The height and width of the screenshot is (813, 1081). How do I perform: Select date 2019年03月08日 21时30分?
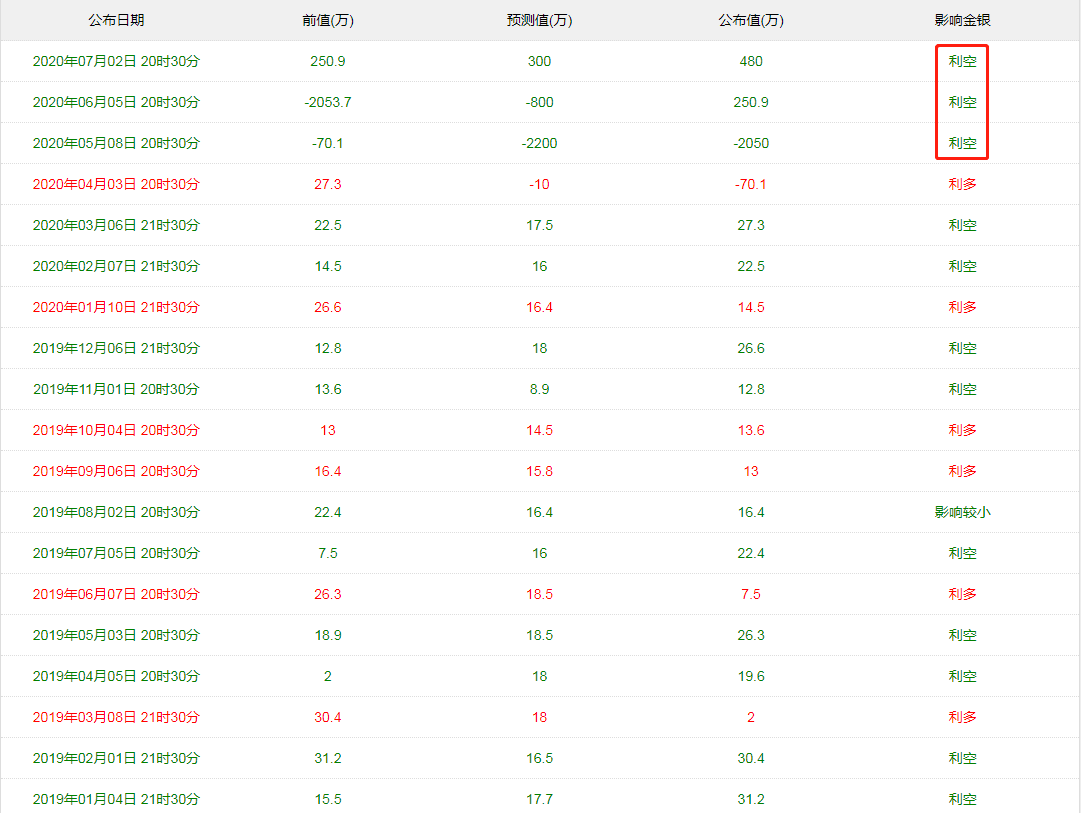tap(116, 717)
